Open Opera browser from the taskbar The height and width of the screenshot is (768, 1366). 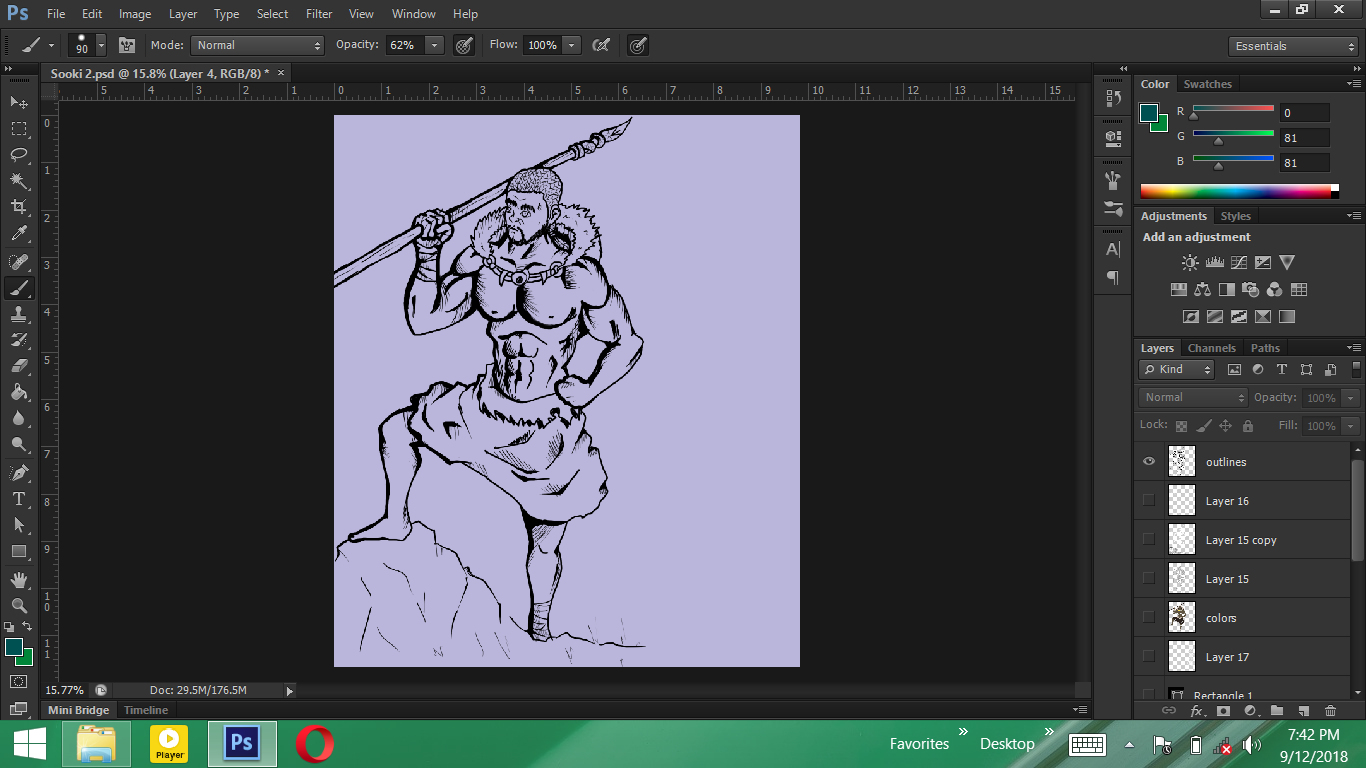tap(314, 743)
